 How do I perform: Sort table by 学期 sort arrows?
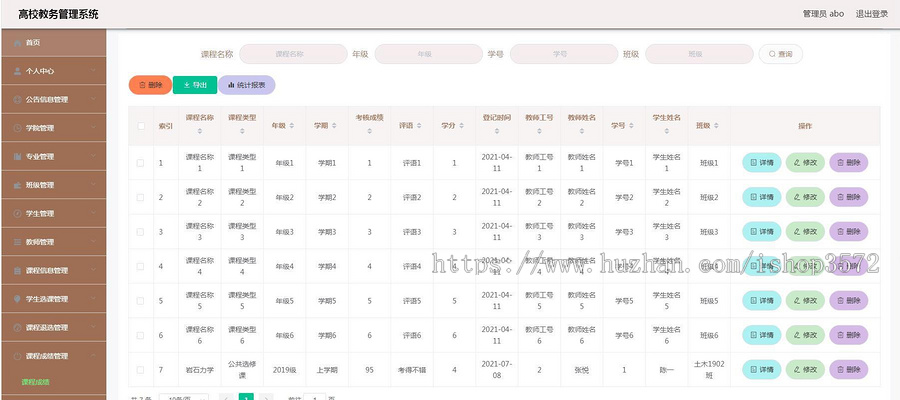pyautogui.click(x=334, y=126)
